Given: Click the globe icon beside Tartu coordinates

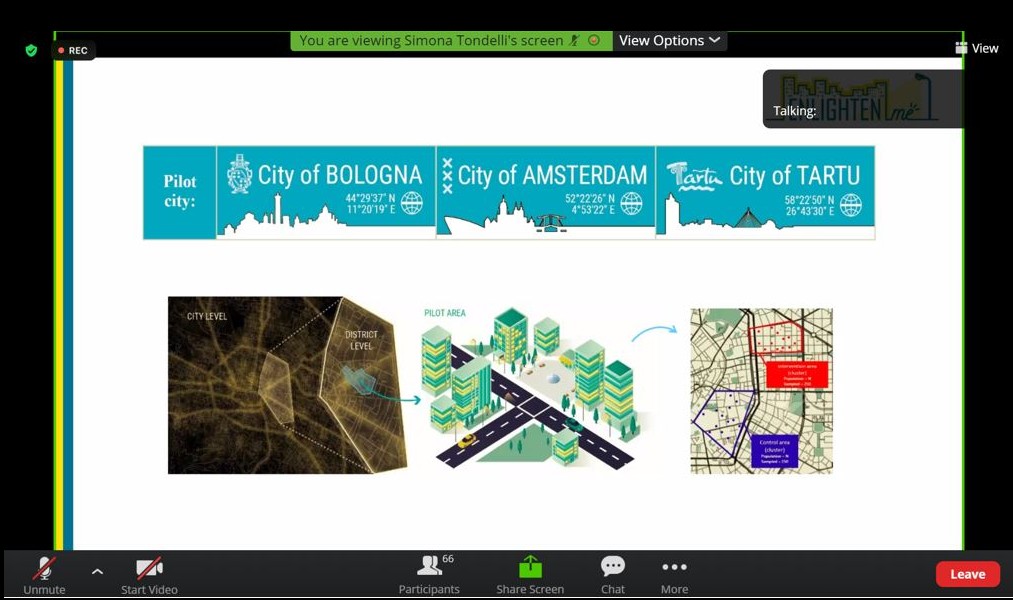Looking at the screenshot, I should click(x=850, y=205).
